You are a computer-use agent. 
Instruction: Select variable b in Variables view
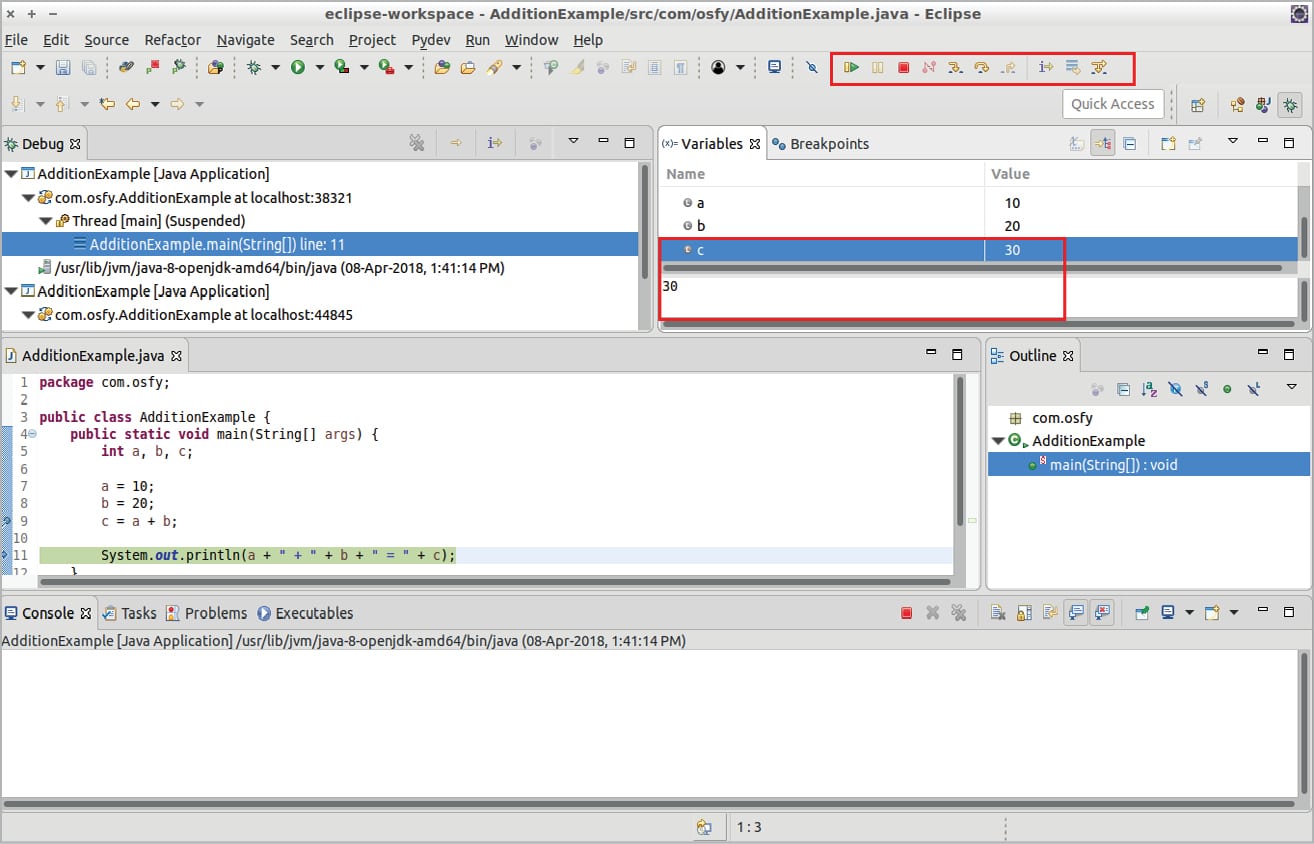click(700, 226)
